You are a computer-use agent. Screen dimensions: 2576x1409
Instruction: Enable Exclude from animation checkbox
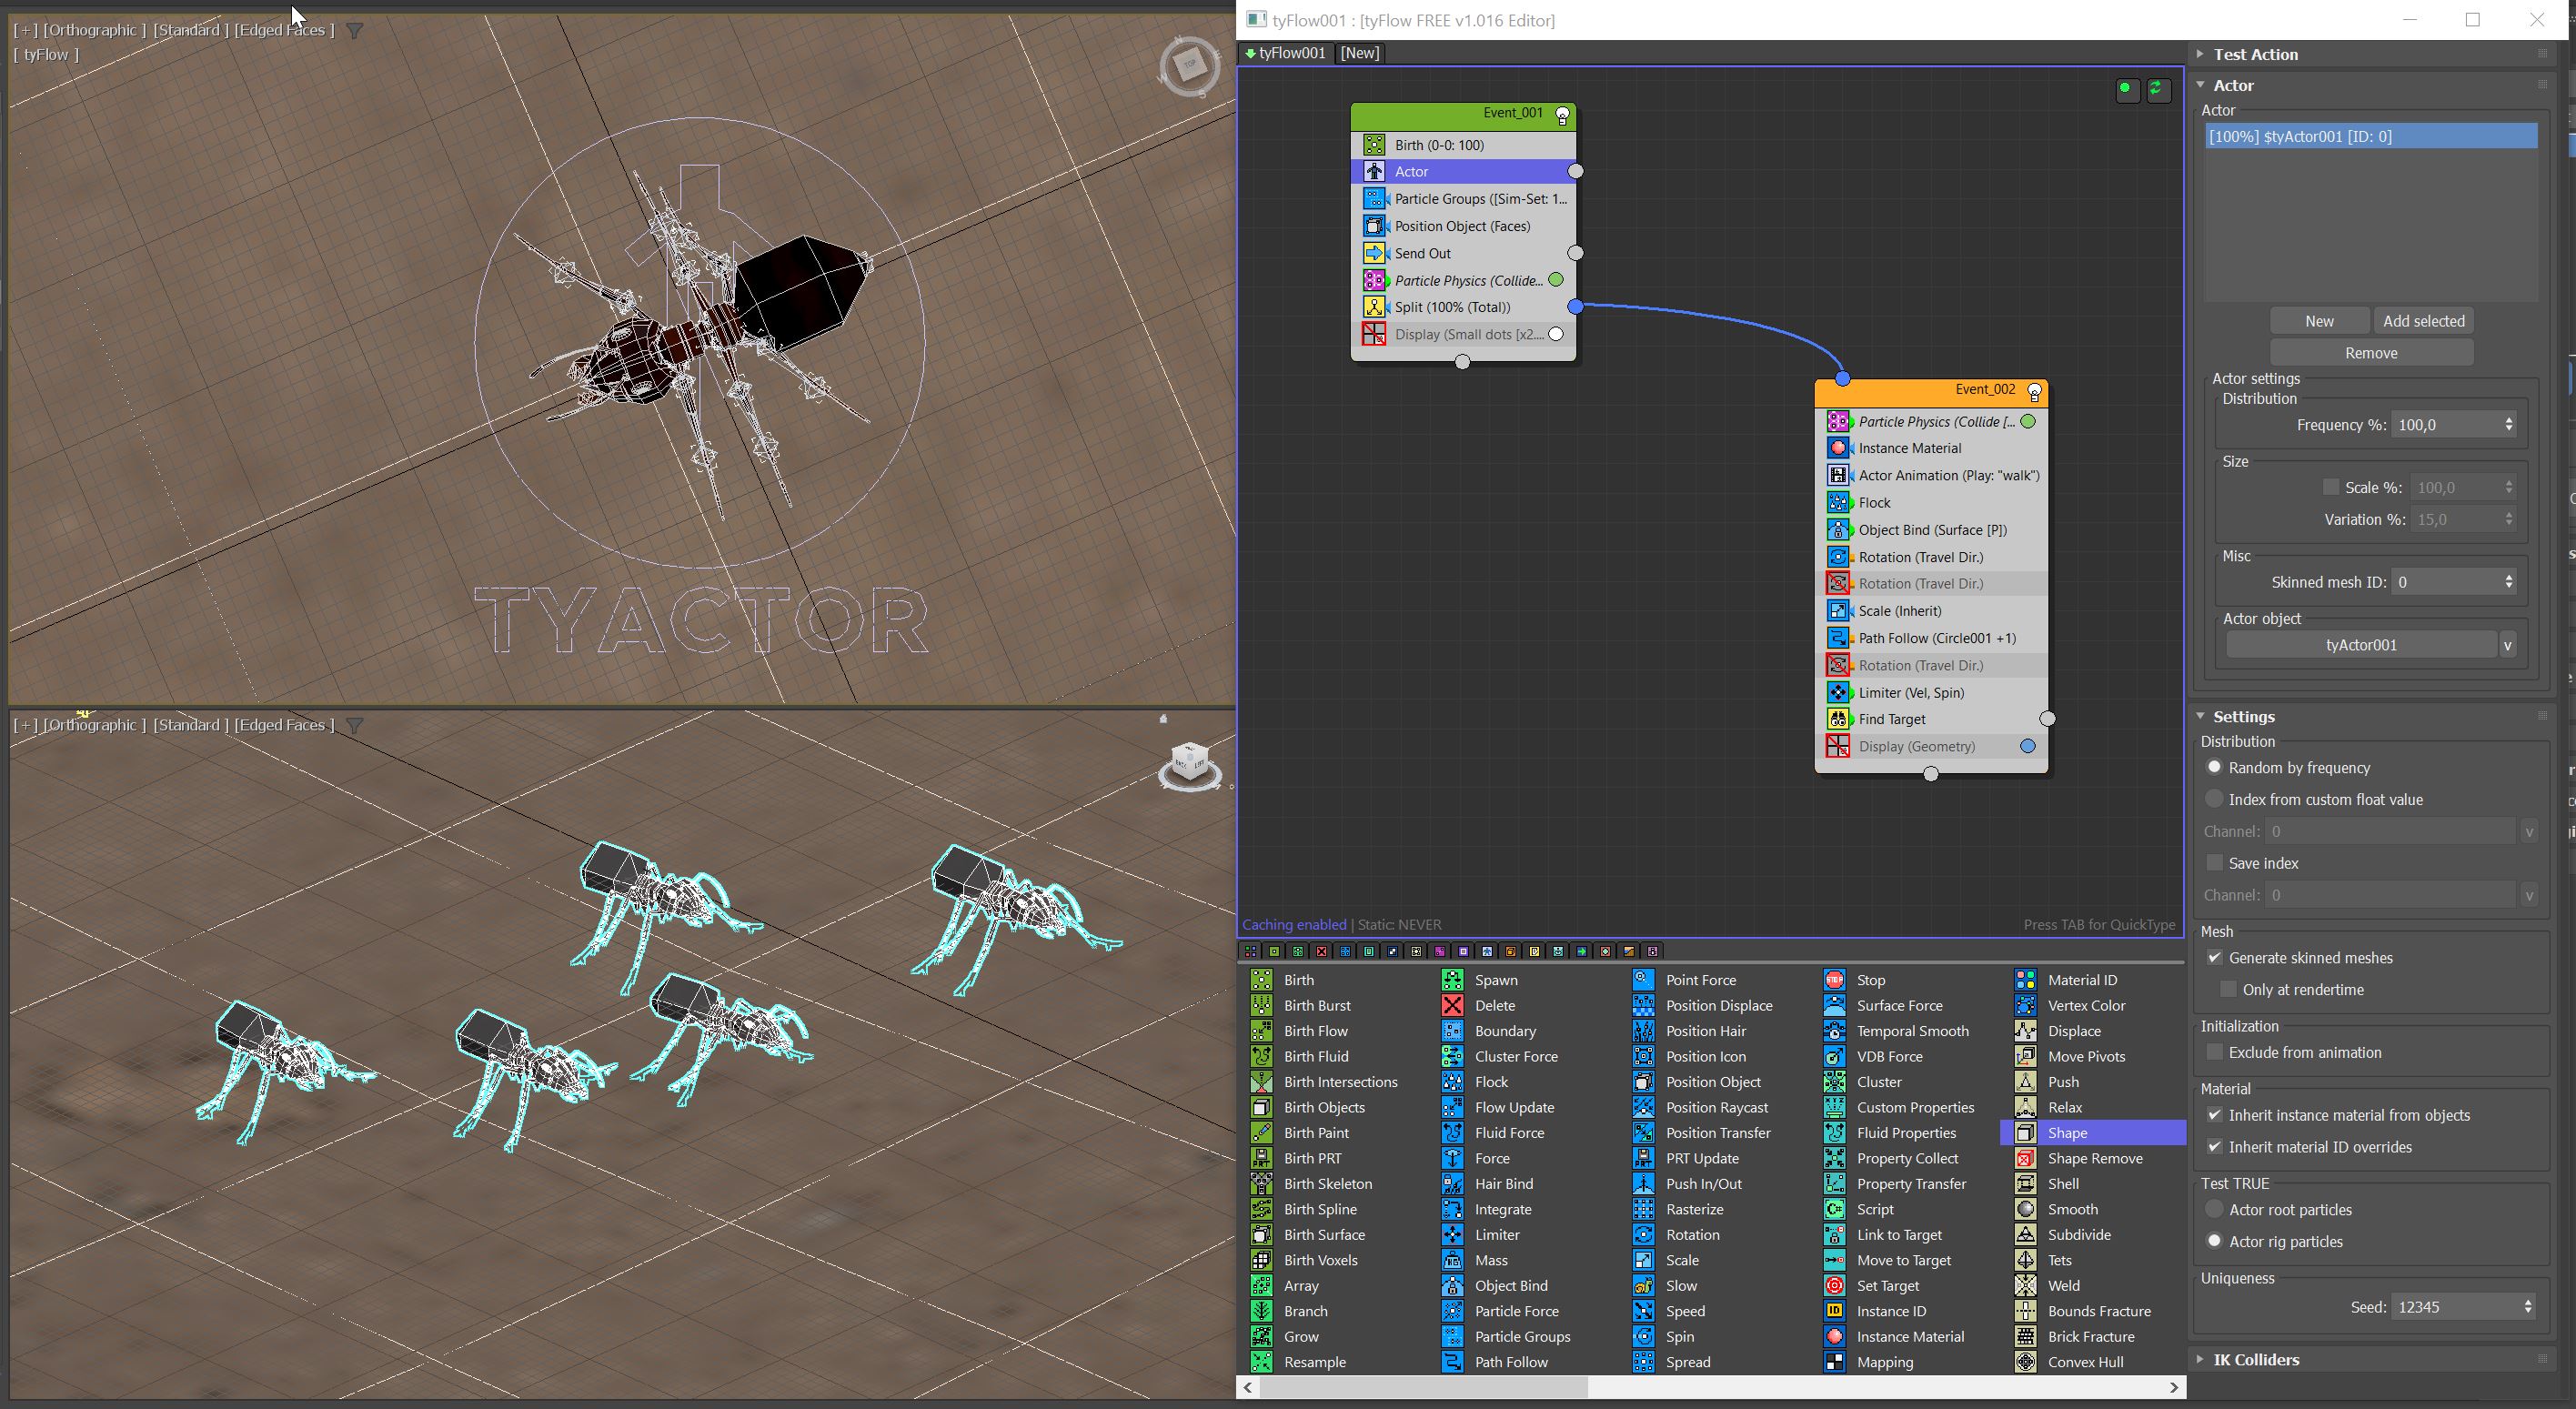[x=2215, y=1053]
